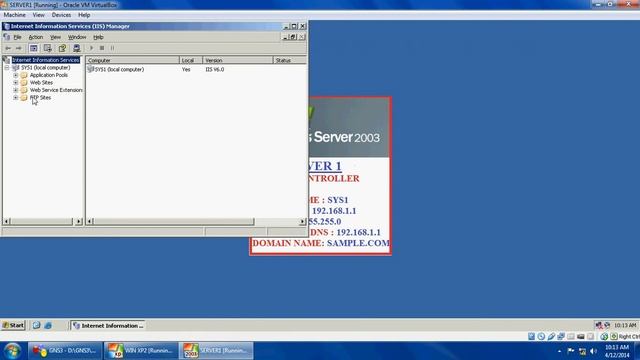The height and width of the screenshot is (360, 640).
Task: Expand the Application Pools node
Action: click(x=16, y=75)
